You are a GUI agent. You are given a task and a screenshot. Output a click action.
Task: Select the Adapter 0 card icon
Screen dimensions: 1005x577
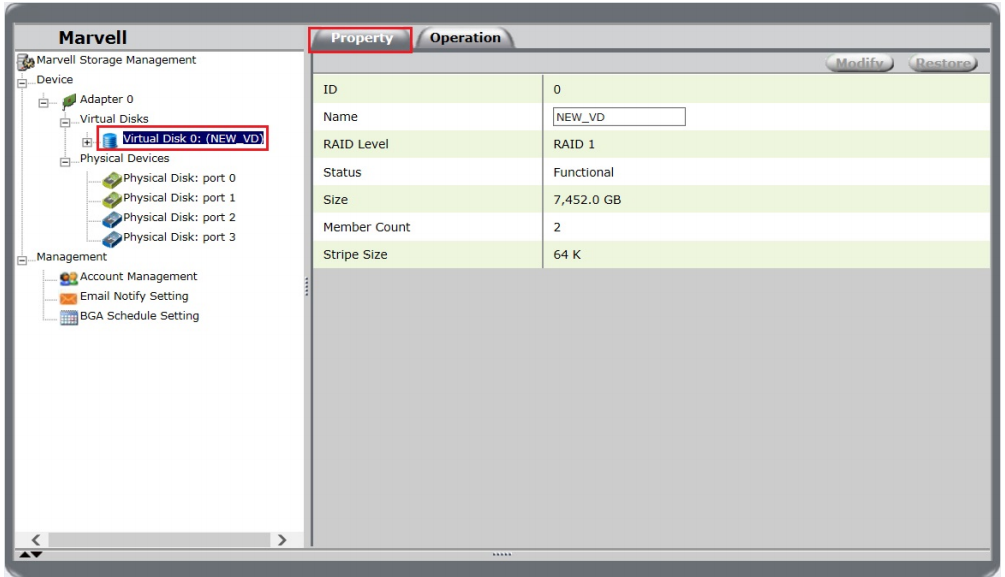68,100
